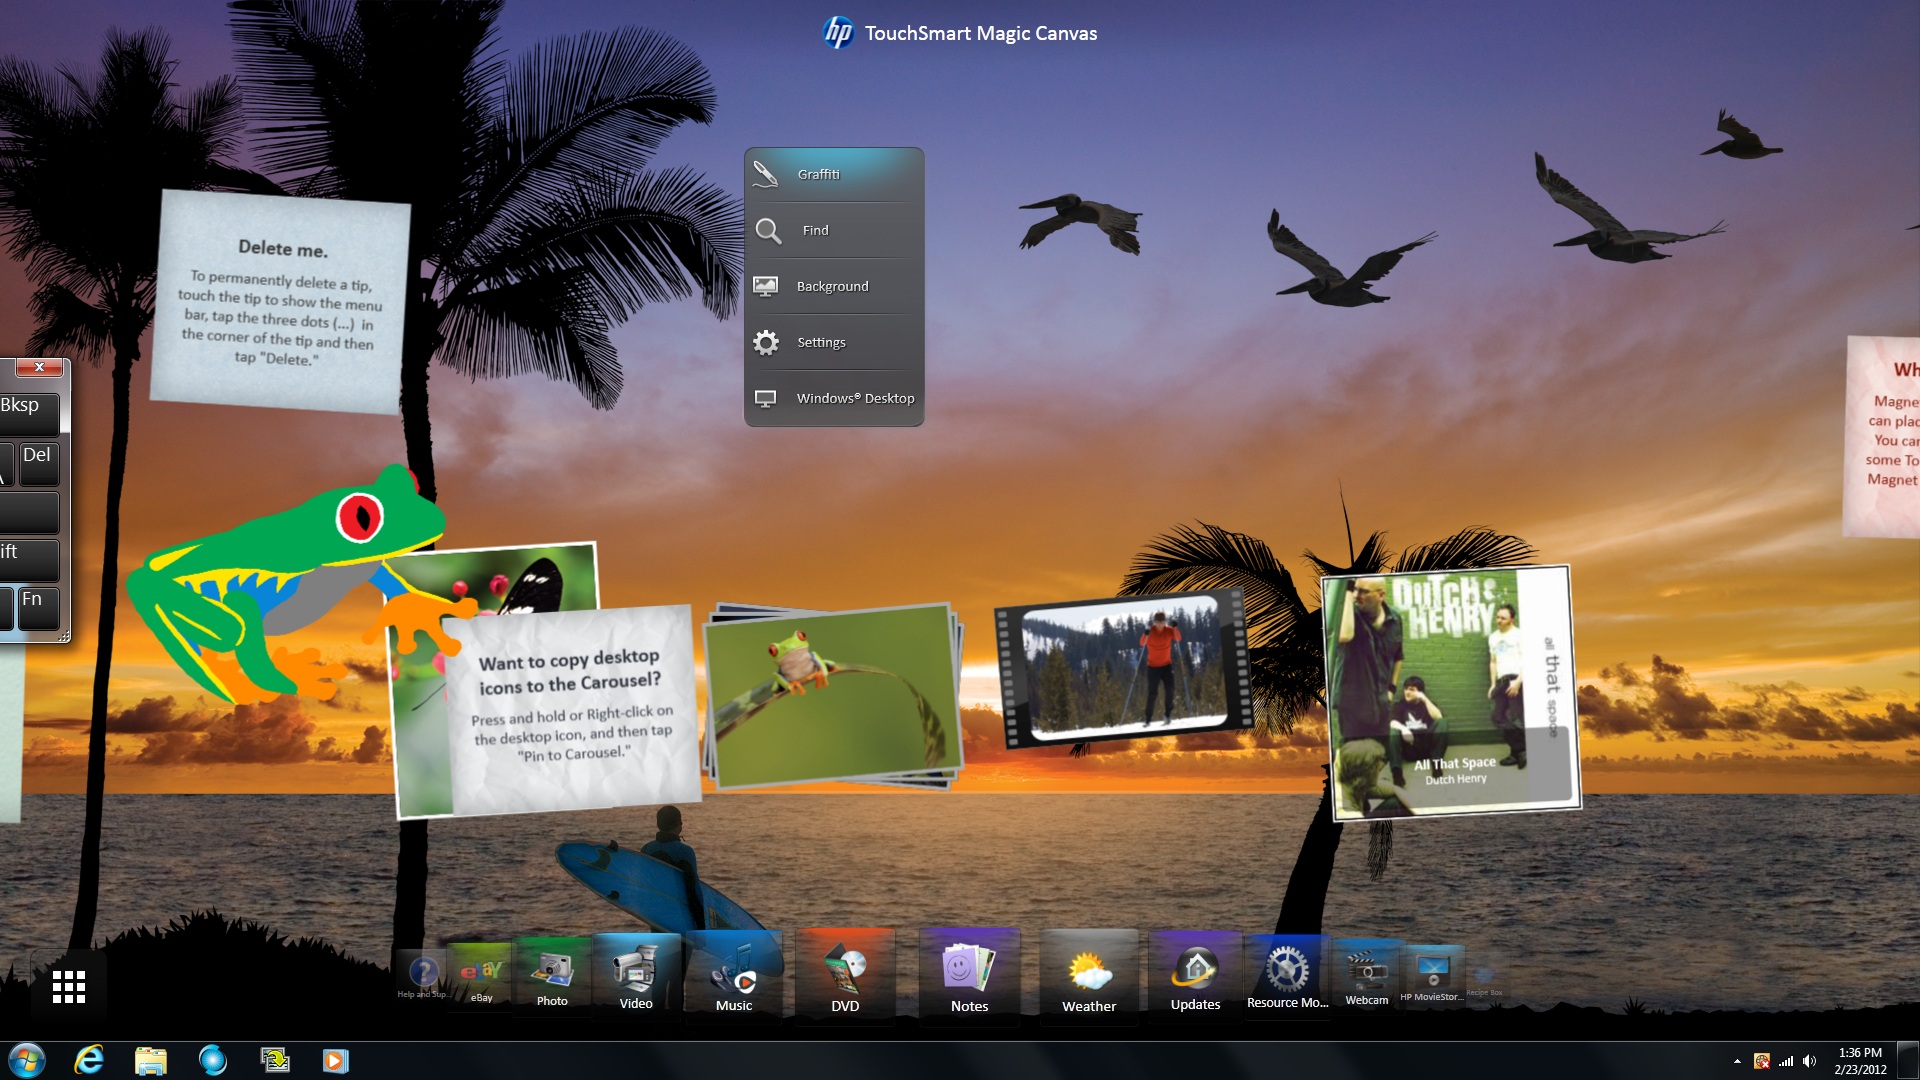Open Windows Explorer folder in taskbar

pos(150,1060)
